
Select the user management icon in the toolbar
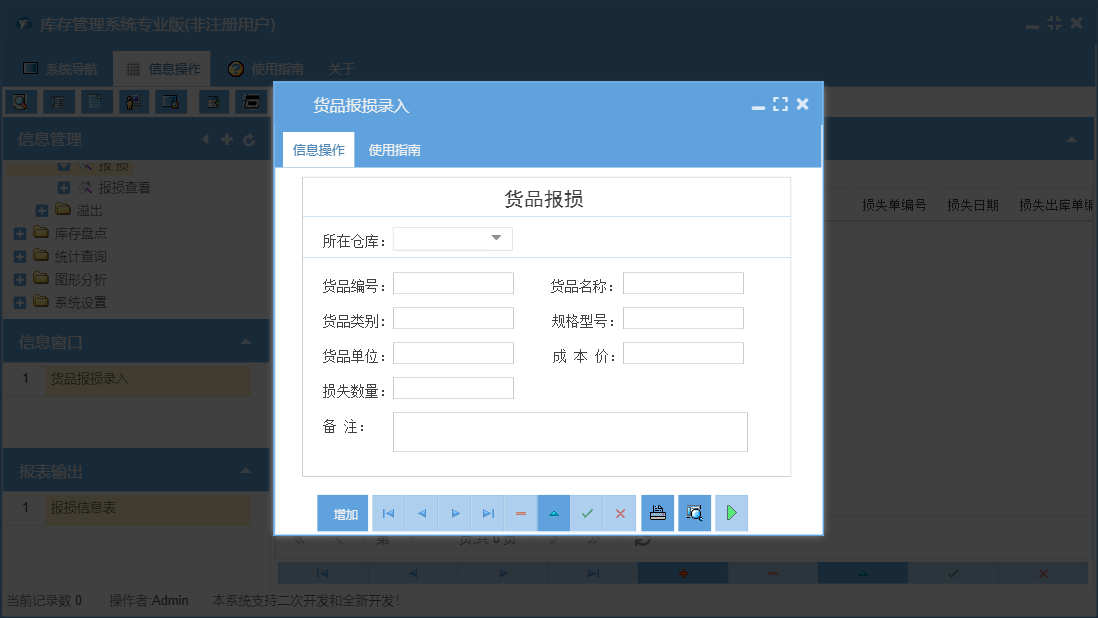(x=134, y=101)
